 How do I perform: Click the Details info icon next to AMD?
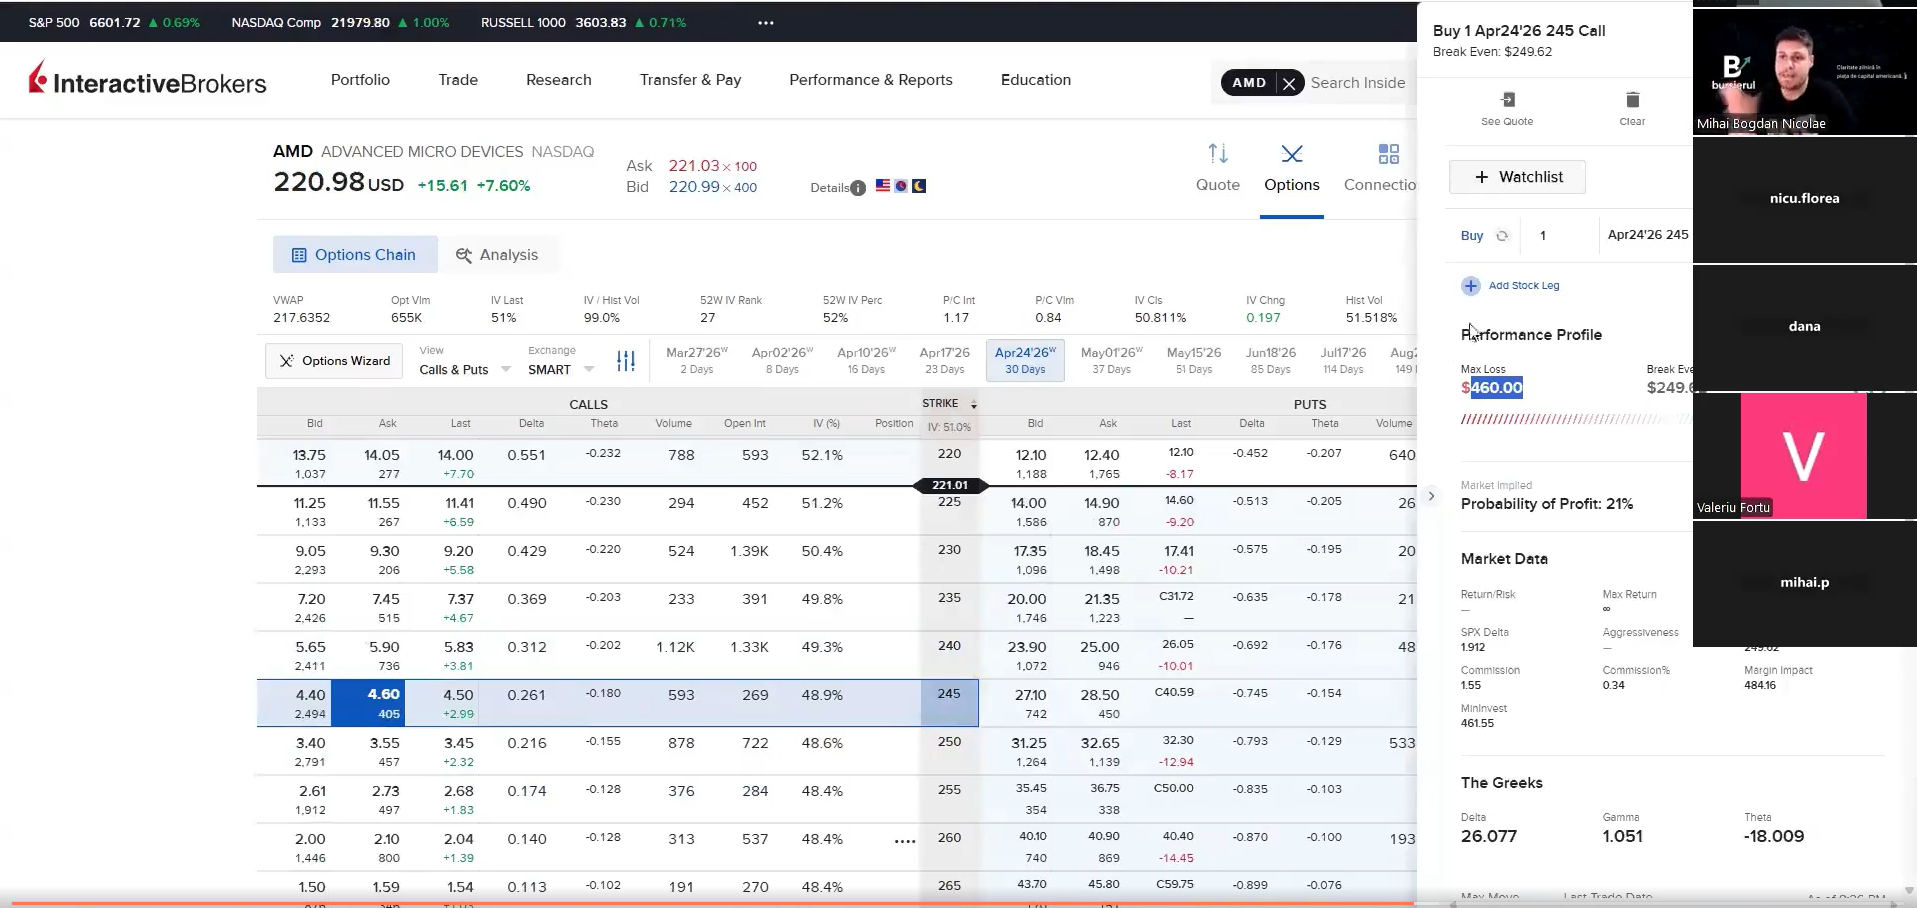[858, 187]
